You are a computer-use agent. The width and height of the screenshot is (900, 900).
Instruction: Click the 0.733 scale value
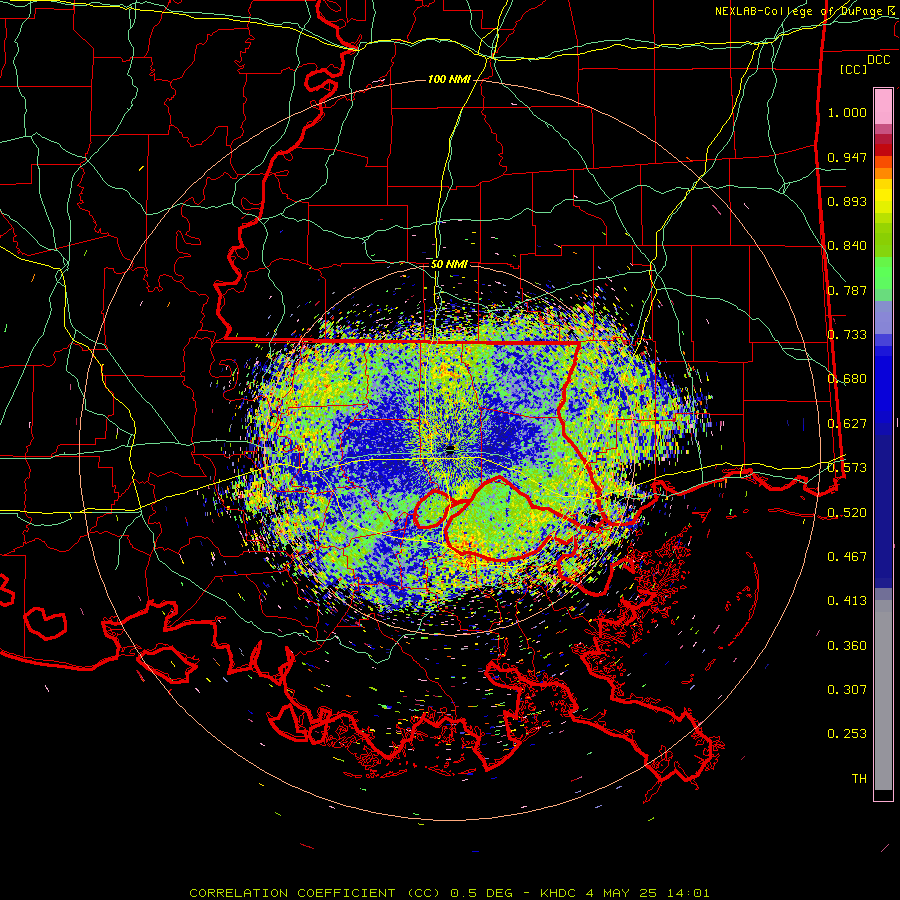click(847, 335)
